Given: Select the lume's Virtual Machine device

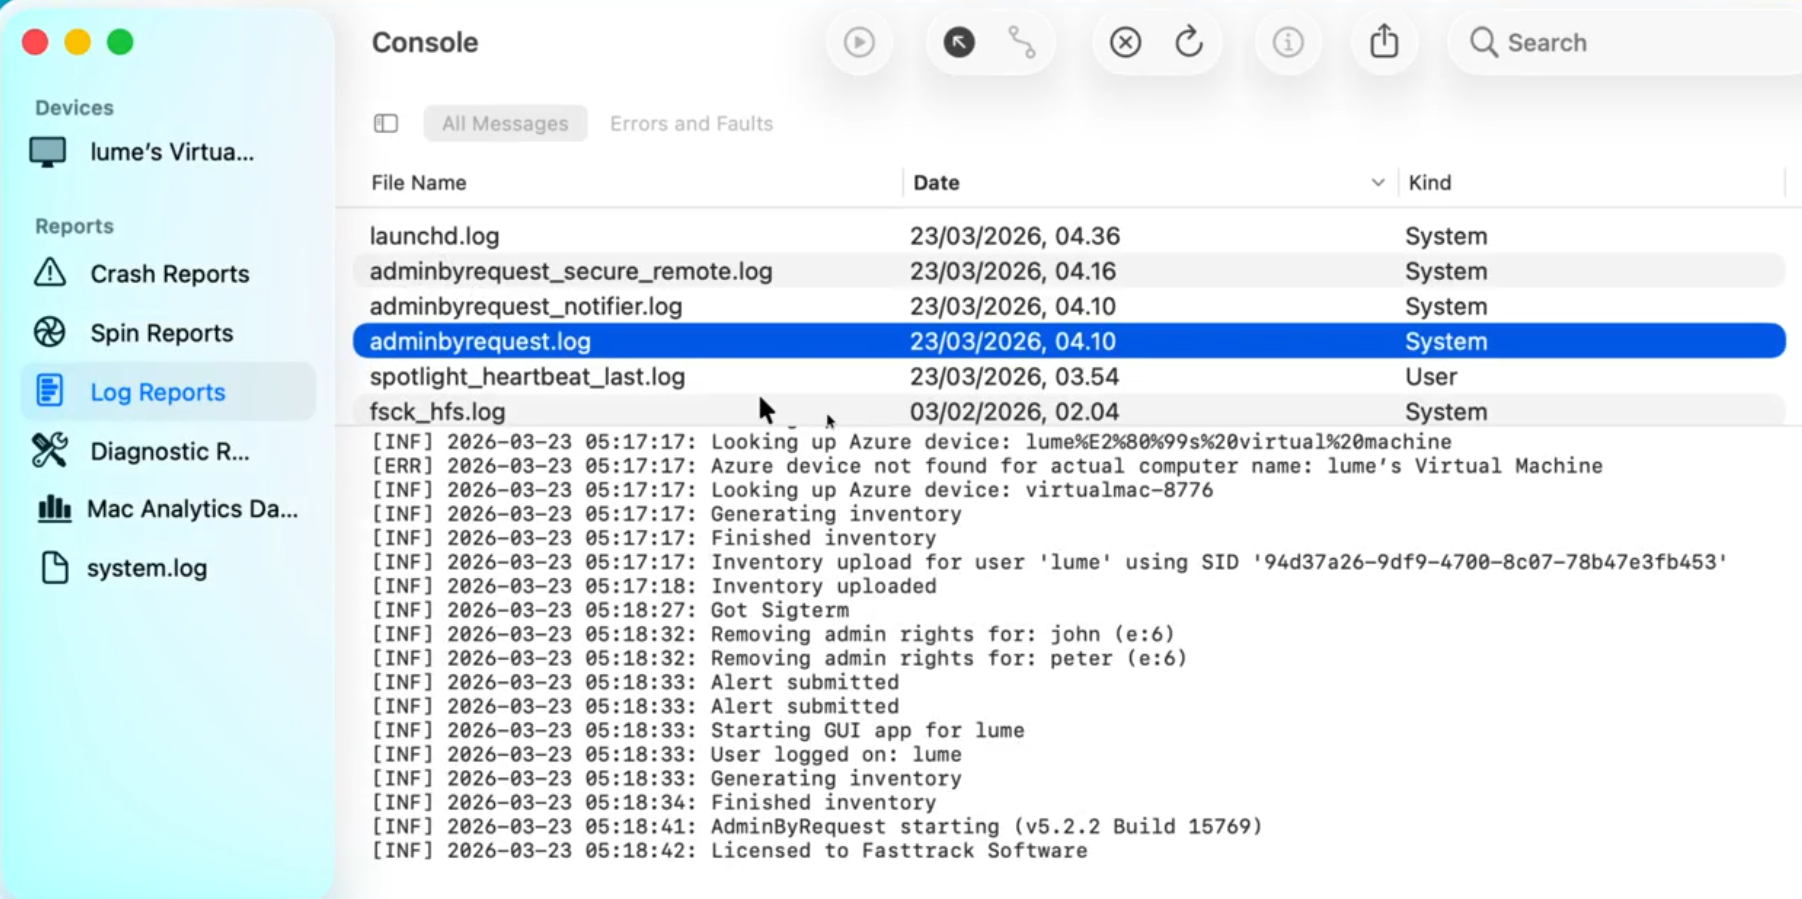Looking at the screenshot, I should pos(168,152).
